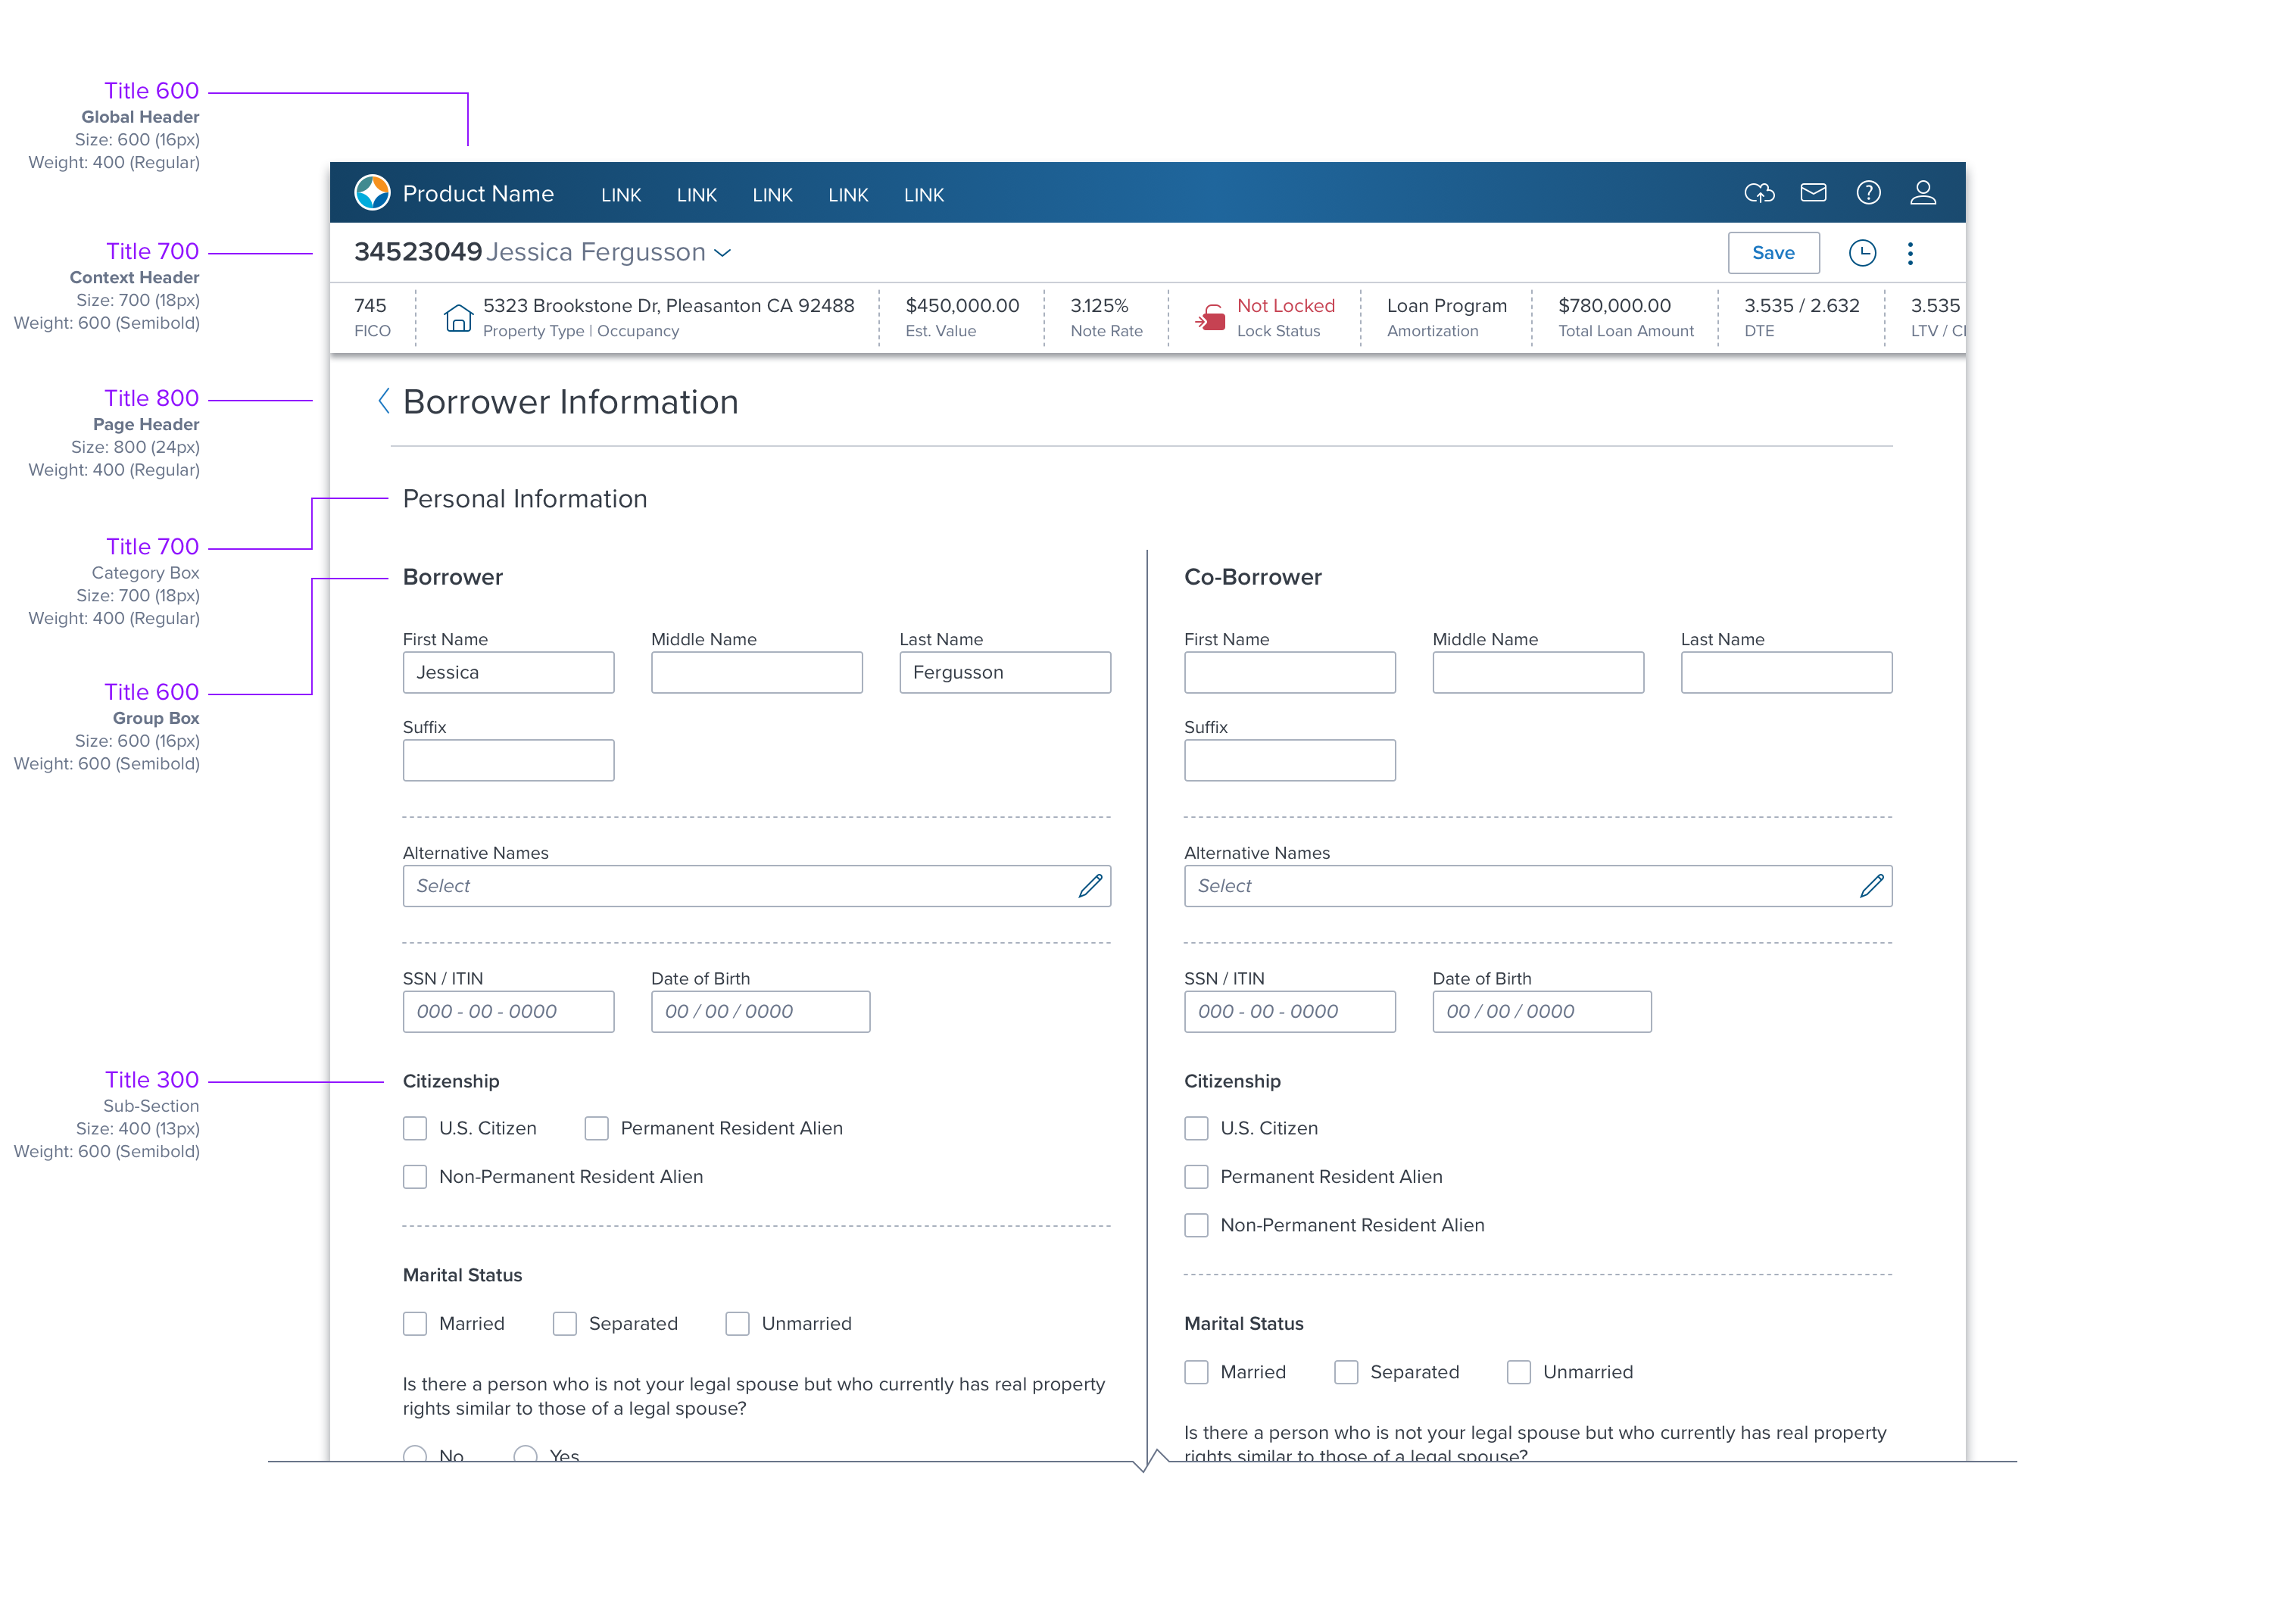Click the '3.125%' Note Rate value

pos(1099,305)
